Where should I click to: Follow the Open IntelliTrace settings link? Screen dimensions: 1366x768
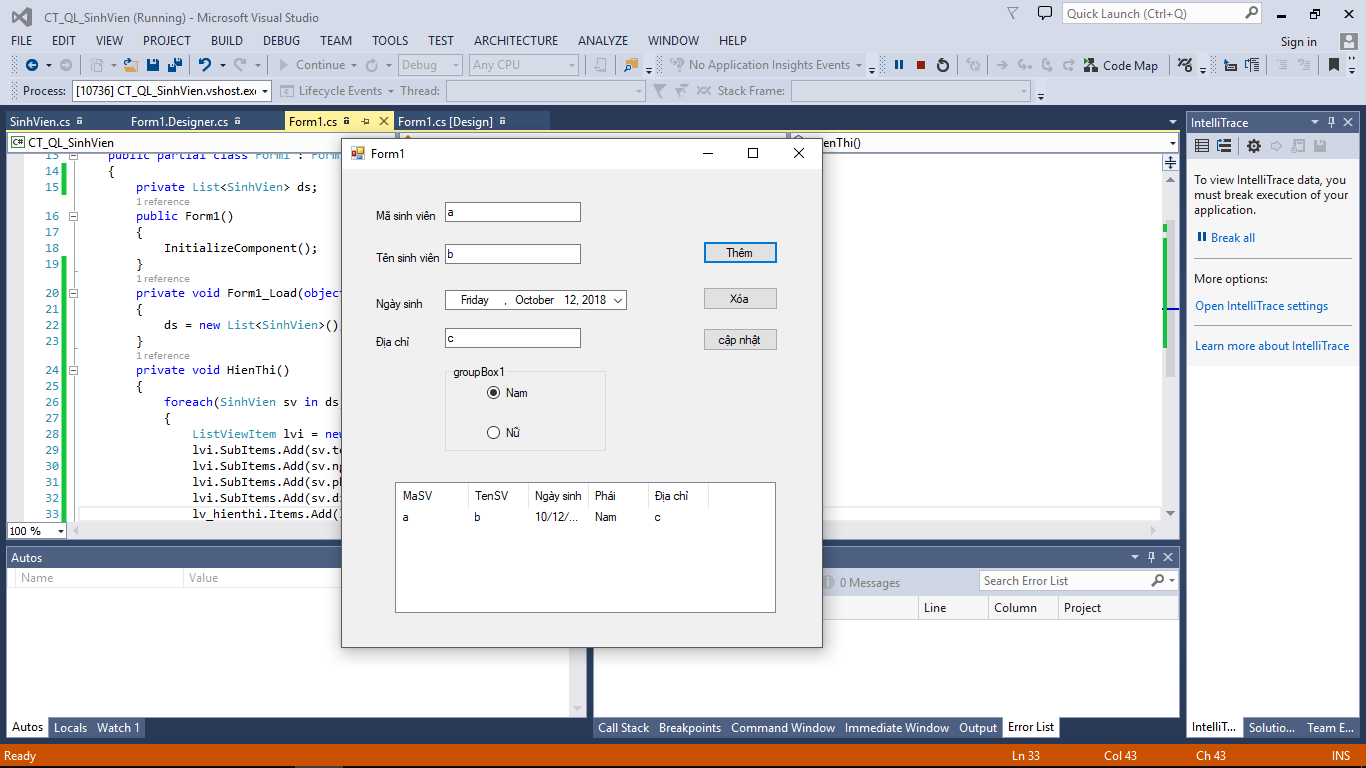point(1263,306)
